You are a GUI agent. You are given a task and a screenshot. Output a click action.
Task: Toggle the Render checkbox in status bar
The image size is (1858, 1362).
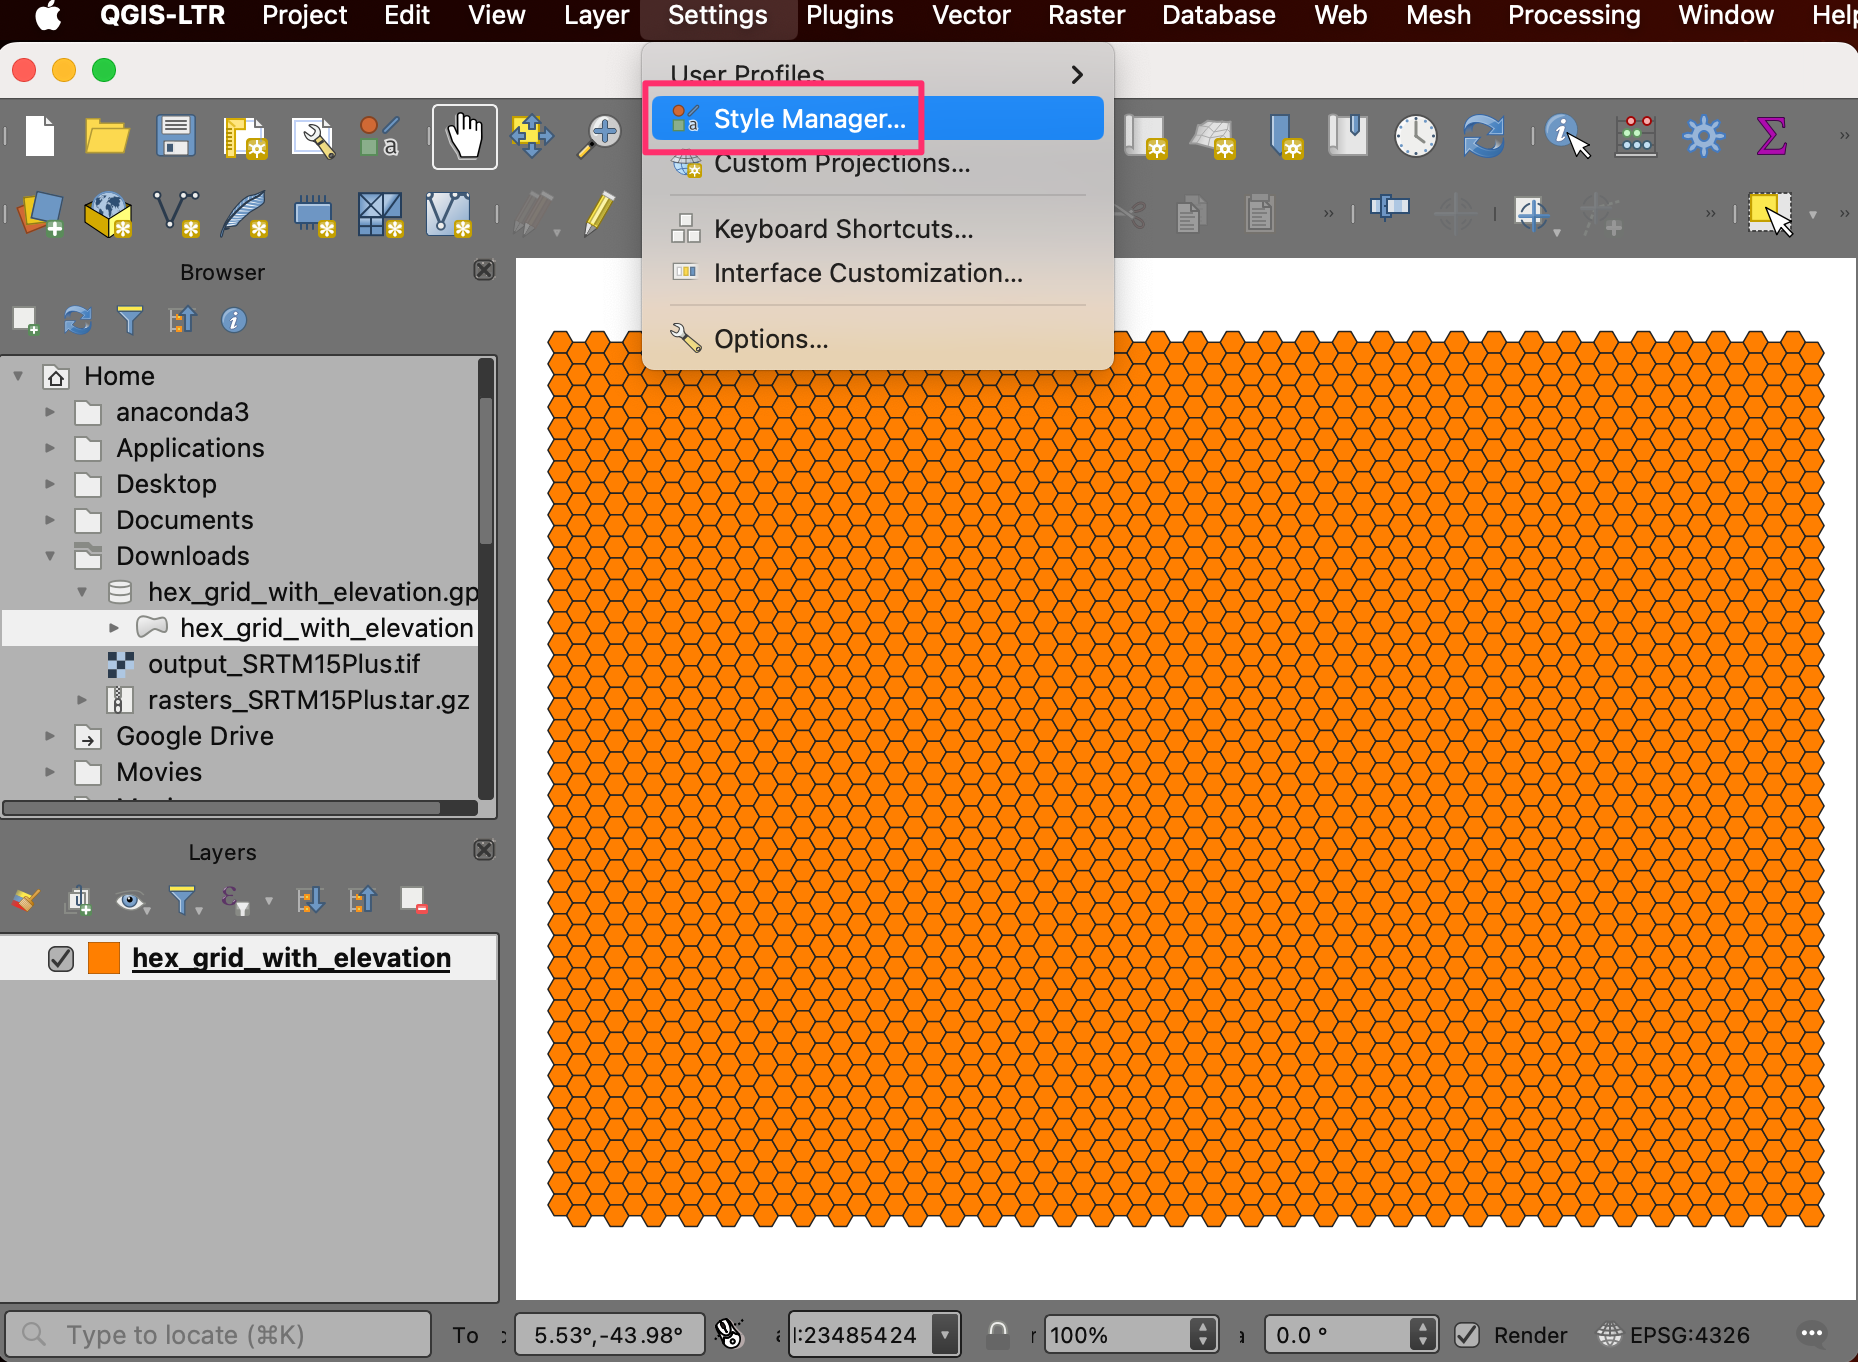click(x=1467, y=1335)
